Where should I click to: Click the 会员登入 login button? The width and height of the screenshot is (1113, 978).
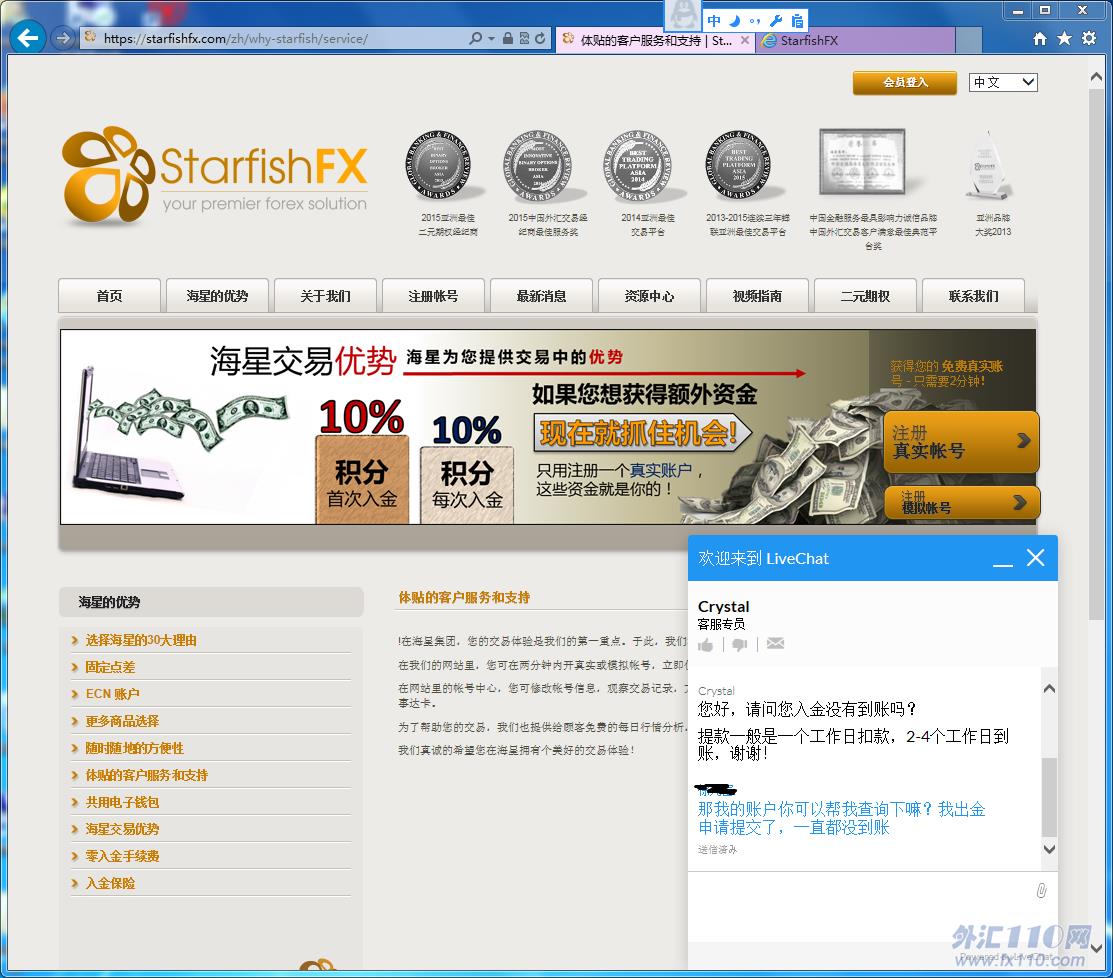[905, 82]
